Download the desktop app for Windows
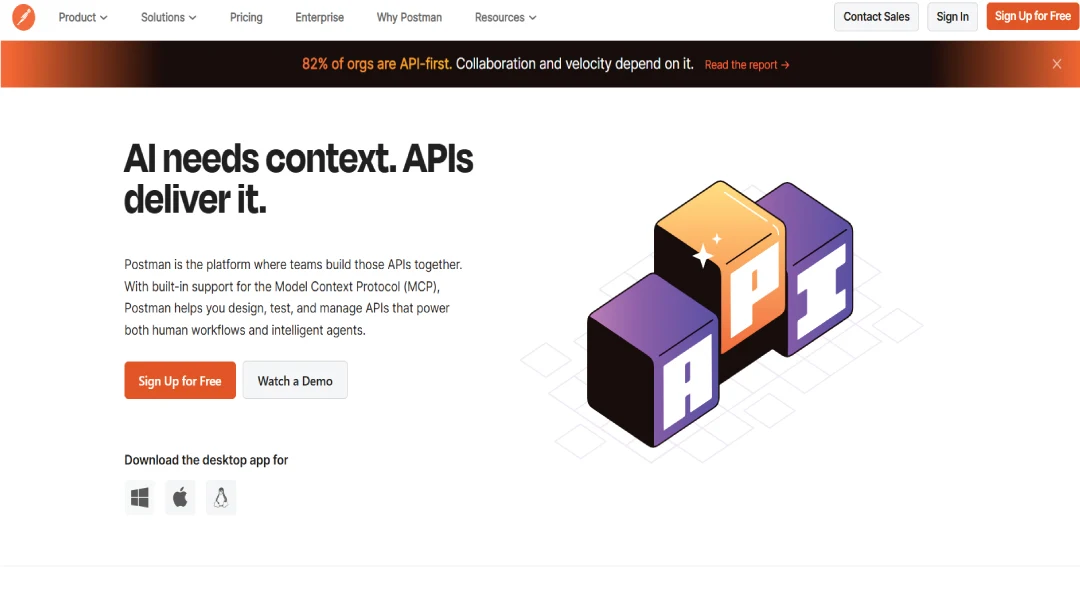 (140, 497)
